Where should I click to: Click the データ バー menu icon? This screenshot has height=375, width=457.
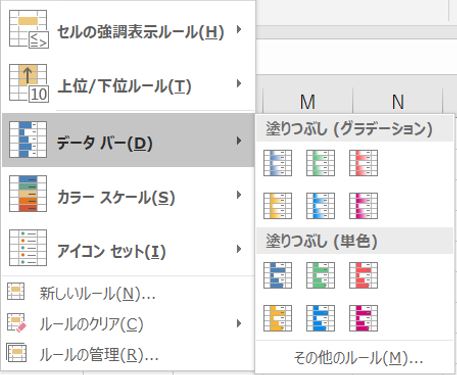(28, 140)
